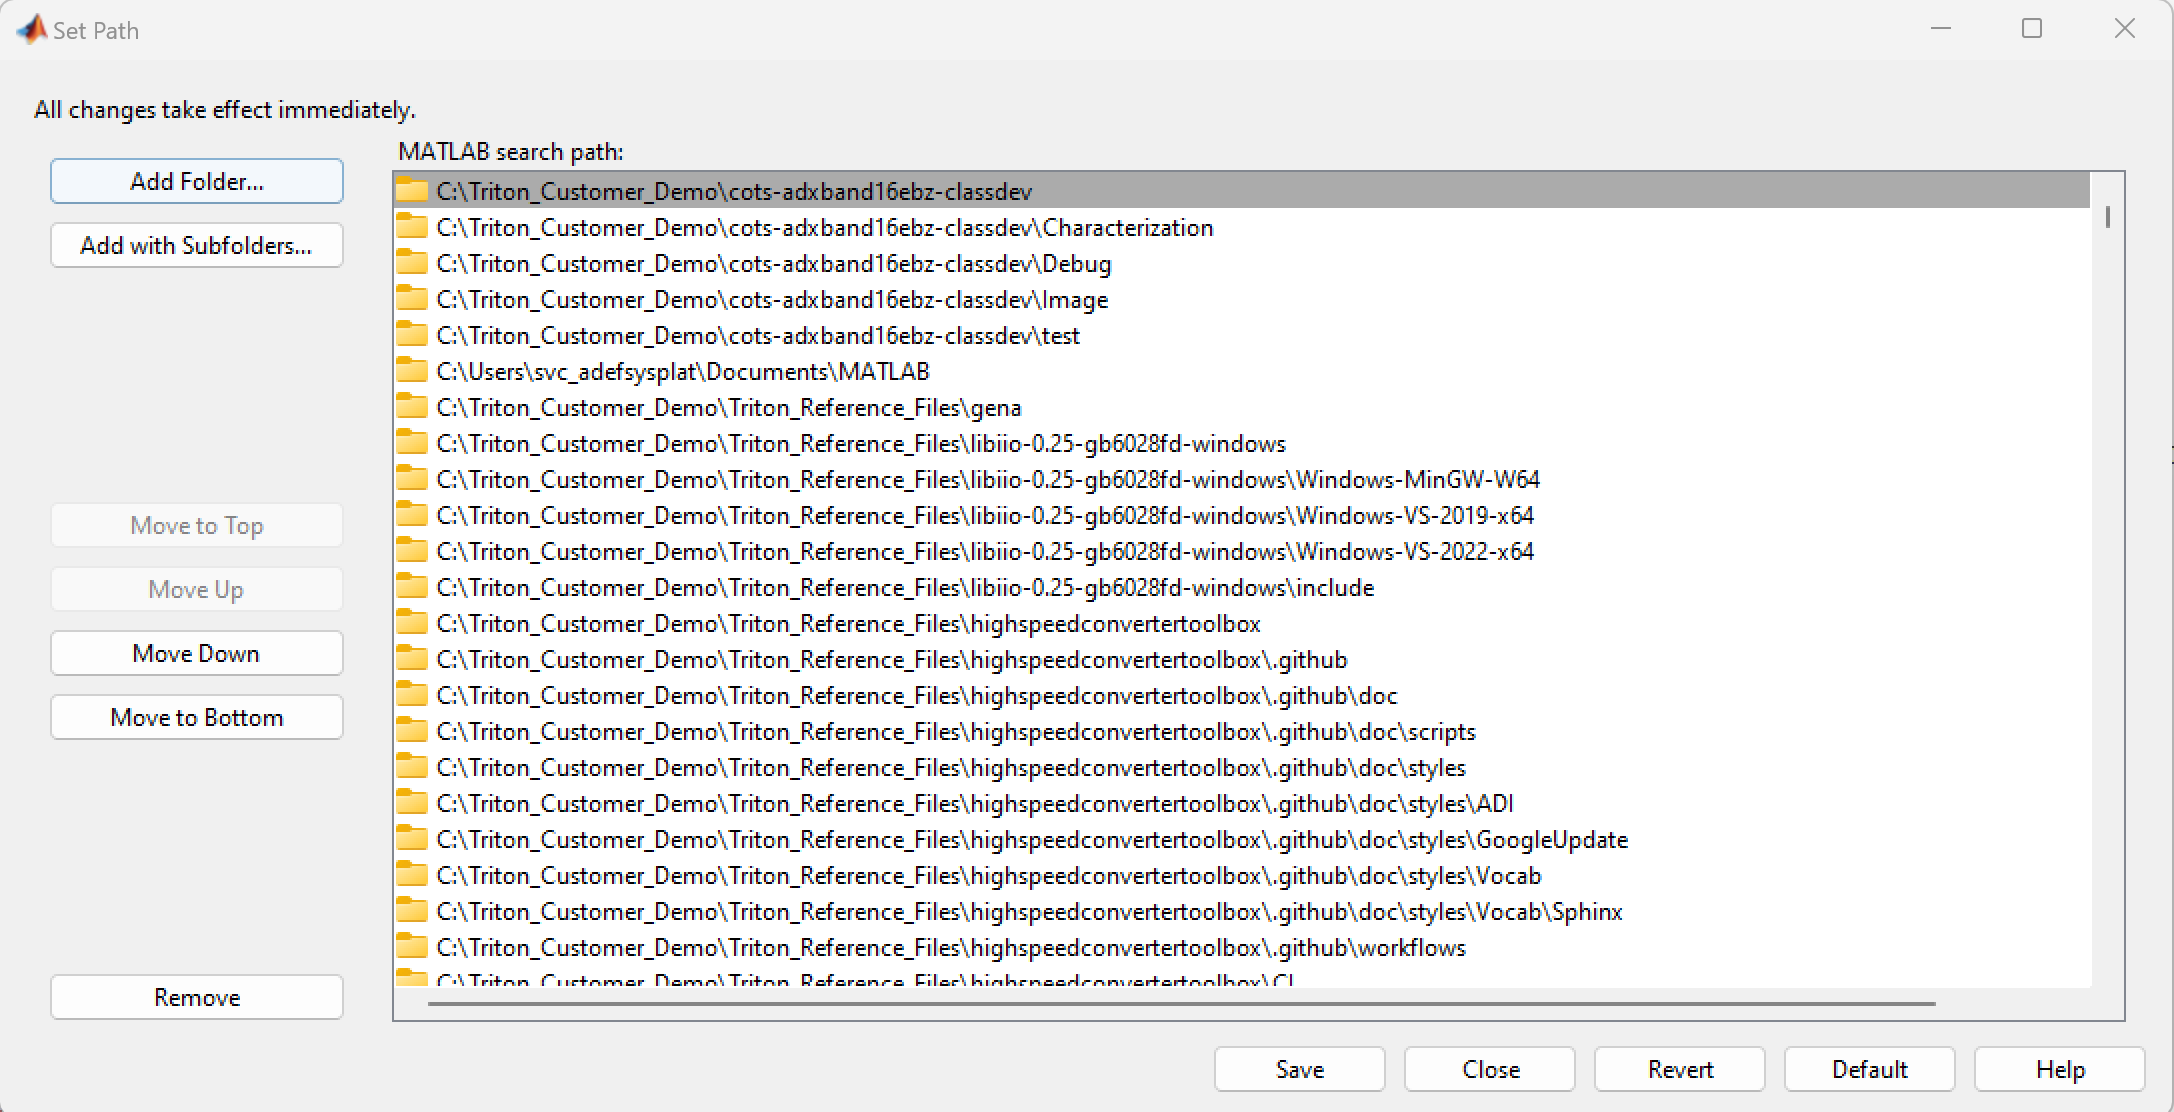
Task: Click the Move to Bottom button
Action: click(197, 717)
